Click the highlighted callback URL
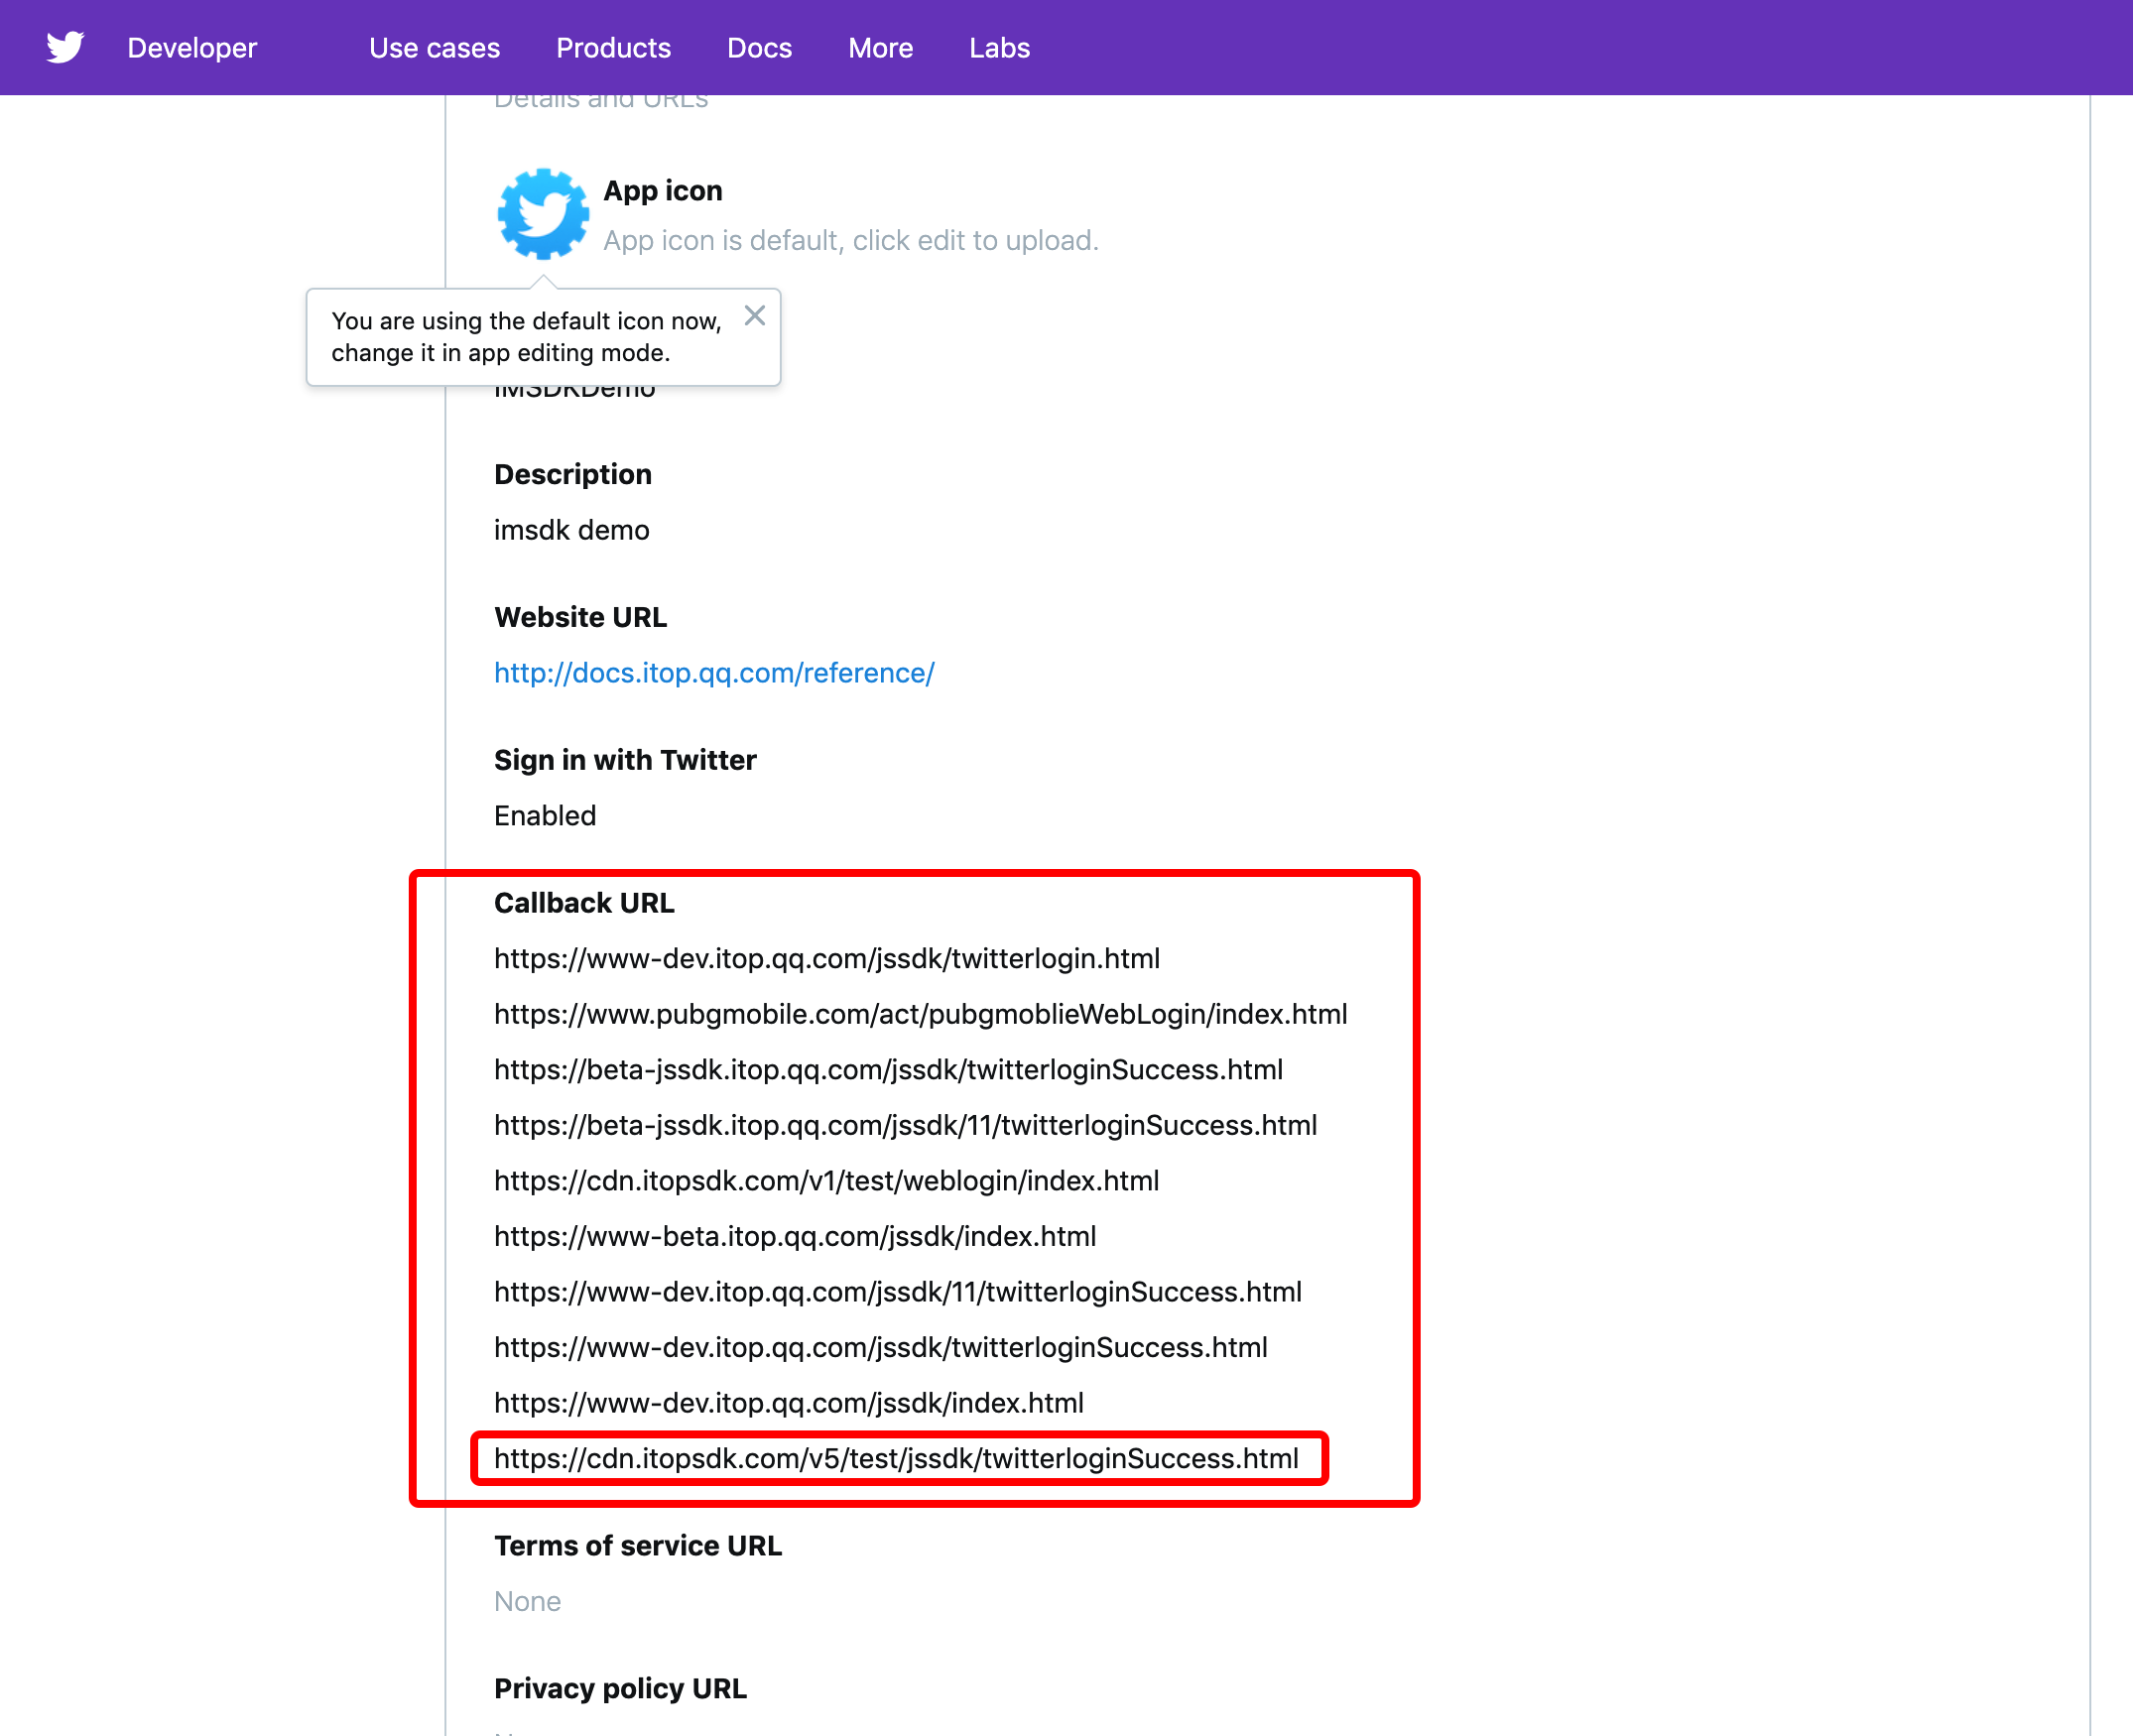 897,1458
